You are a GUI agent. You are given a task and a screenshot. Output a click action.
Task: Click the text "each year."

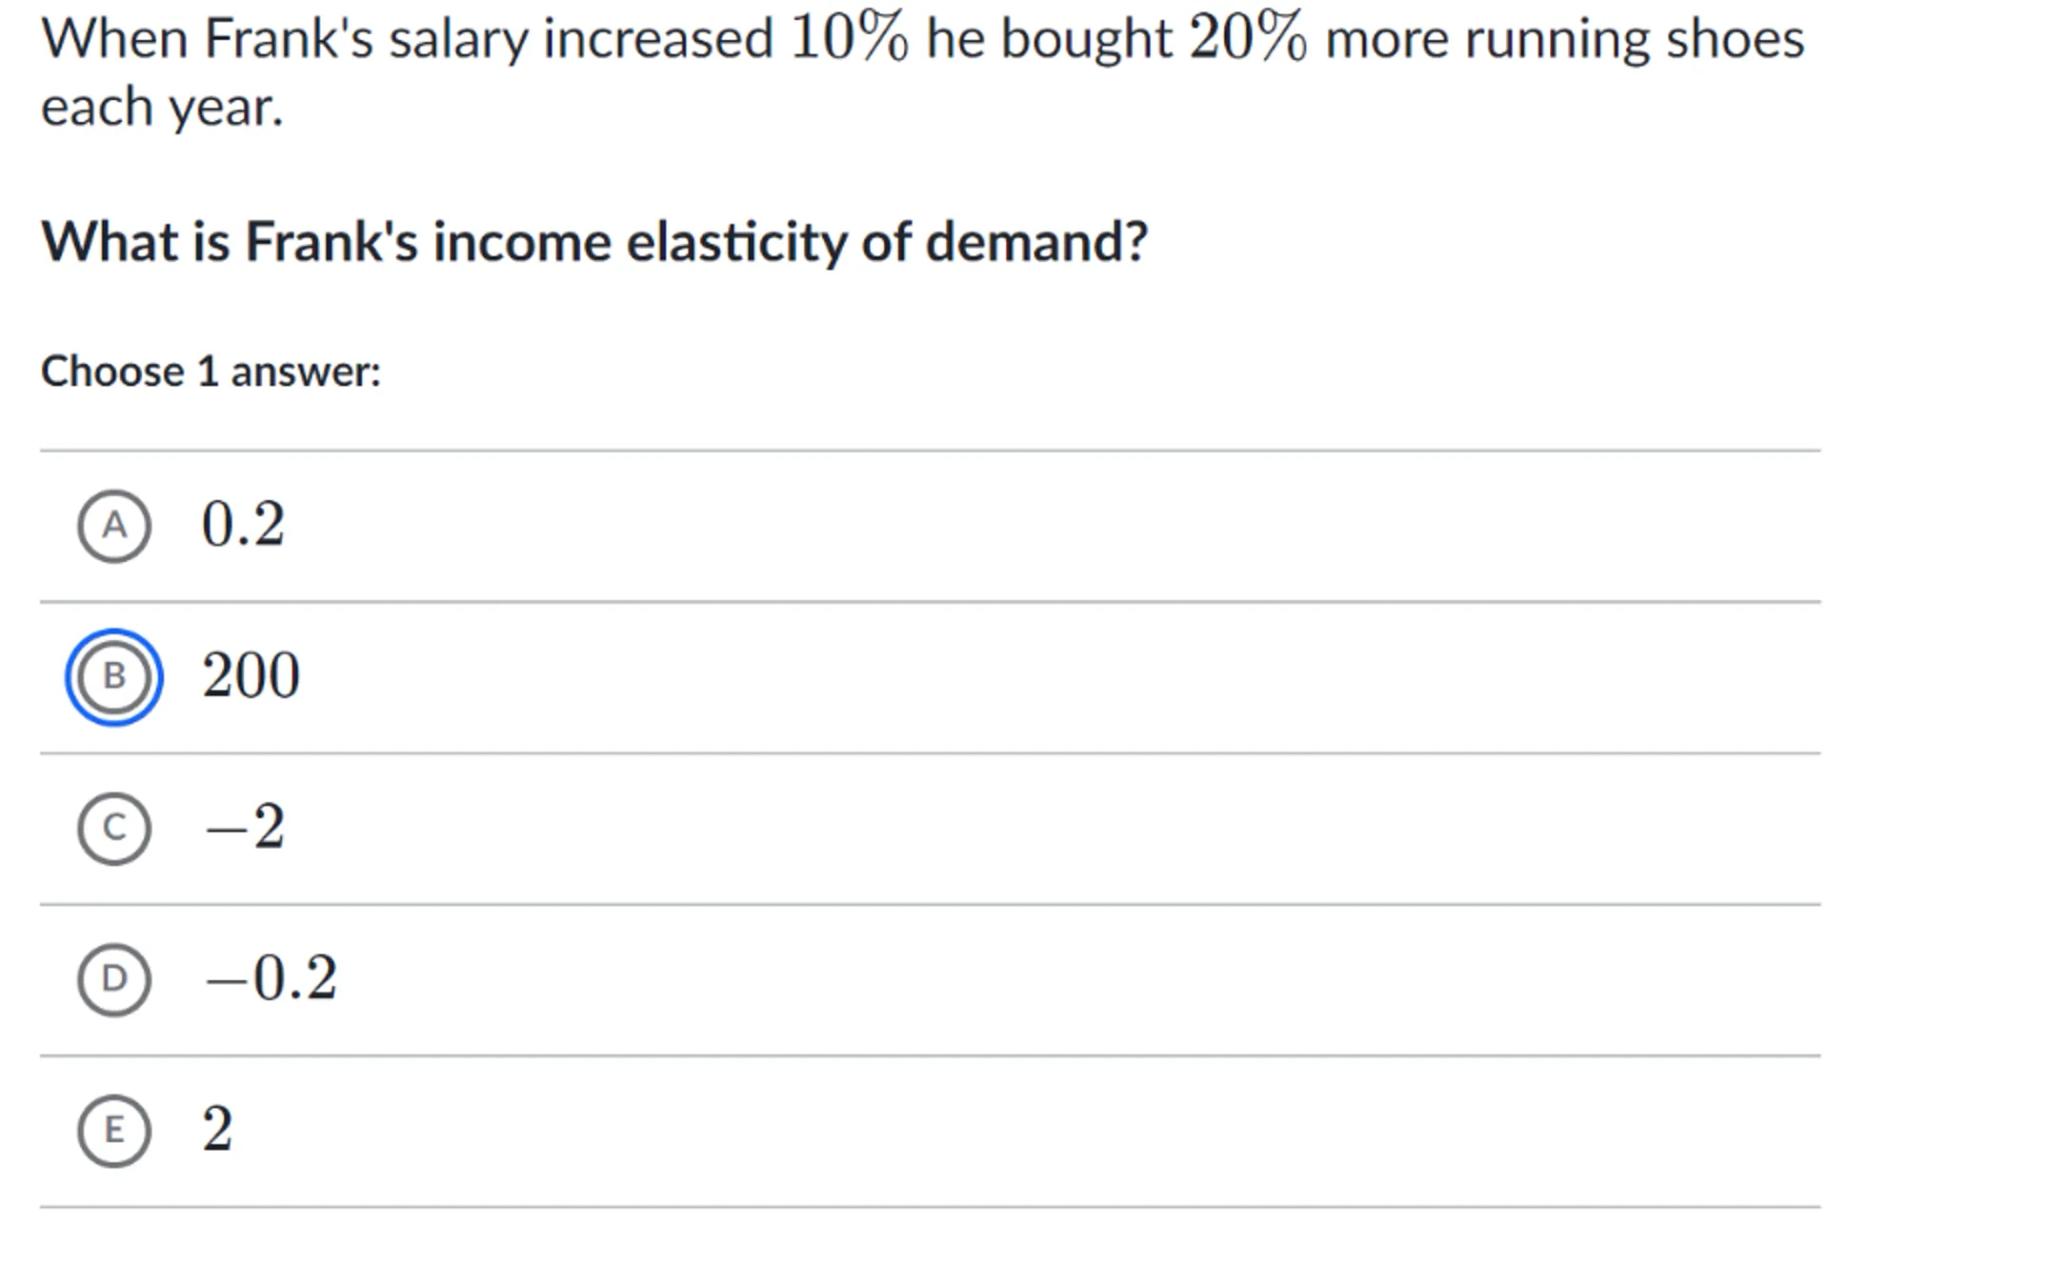click(x=162, y=107)
